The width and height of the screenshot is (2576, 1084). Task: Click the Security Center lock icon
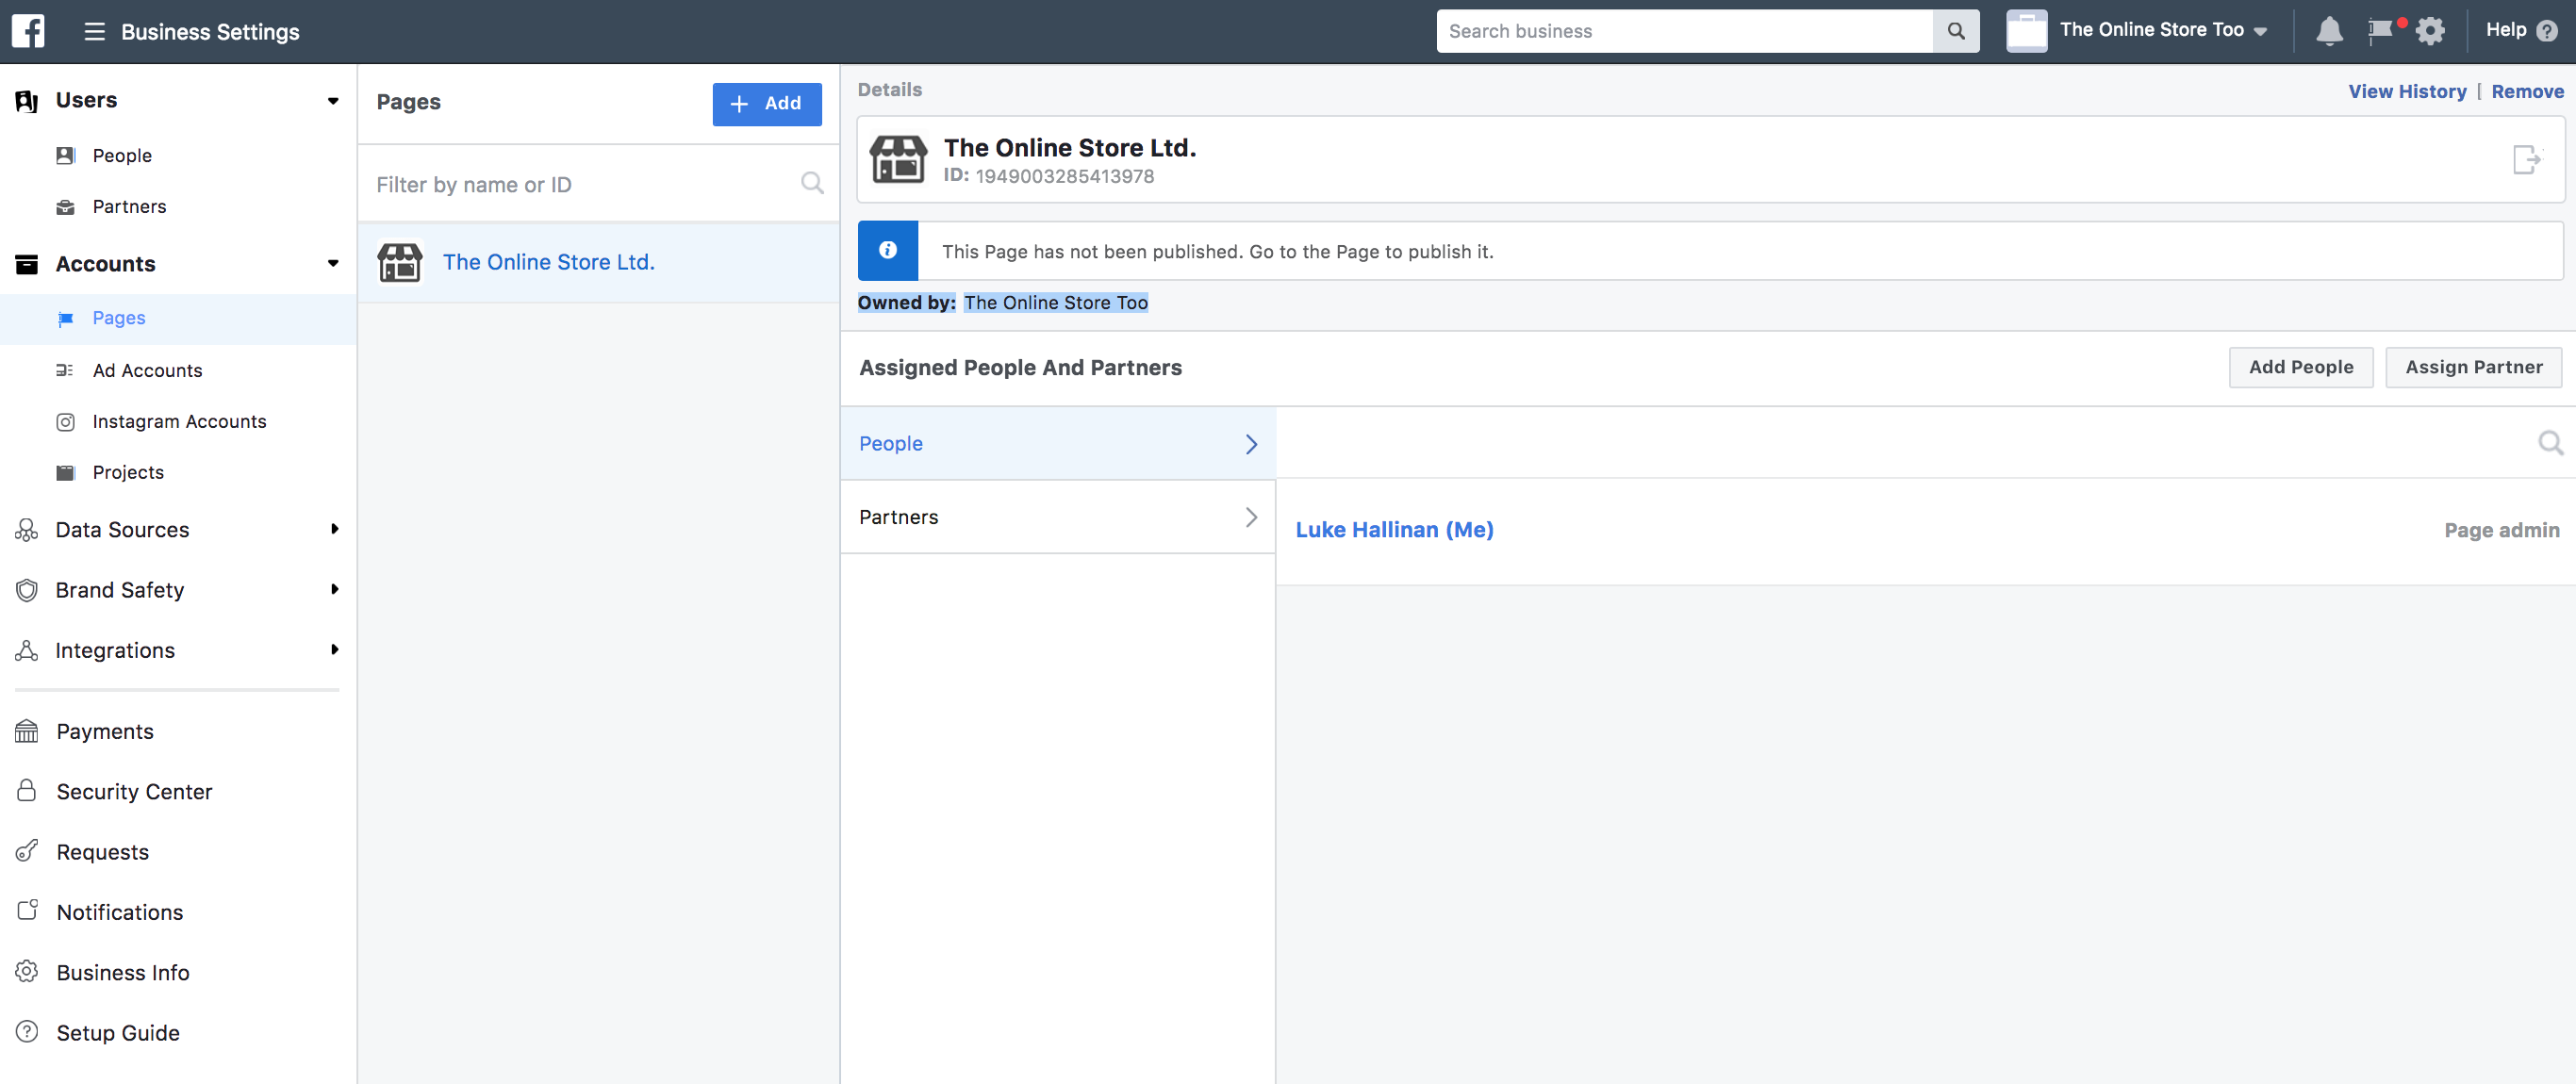(x=27, y=791)
